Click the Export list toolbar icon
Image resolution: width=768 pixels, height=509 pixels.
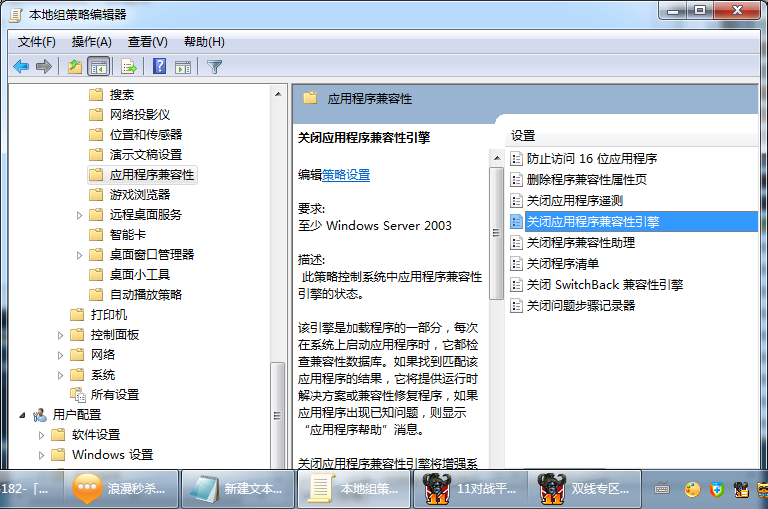[x=129, y=66]
